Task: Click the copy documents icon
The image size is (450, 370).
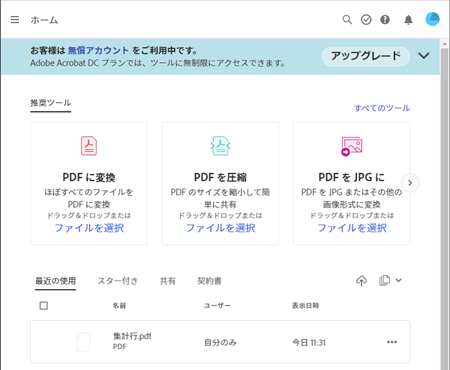Action: [384, 280]
